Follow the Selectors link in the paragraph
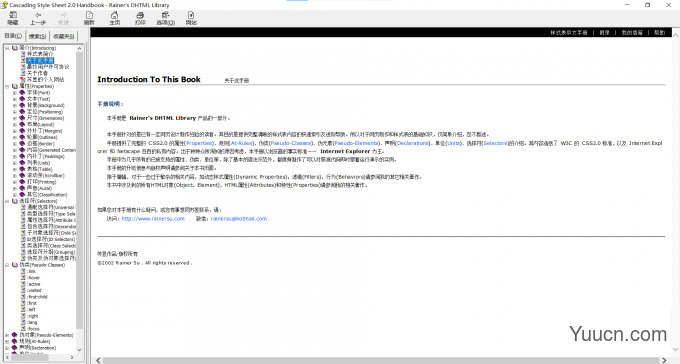 pos(495,143)
